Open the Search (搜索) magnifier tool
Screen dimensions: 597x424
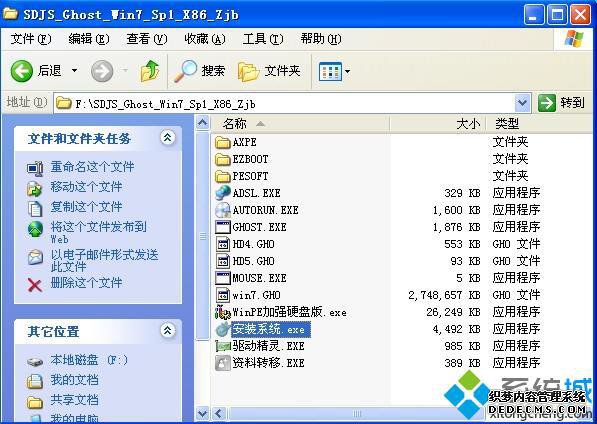(200, 71)
